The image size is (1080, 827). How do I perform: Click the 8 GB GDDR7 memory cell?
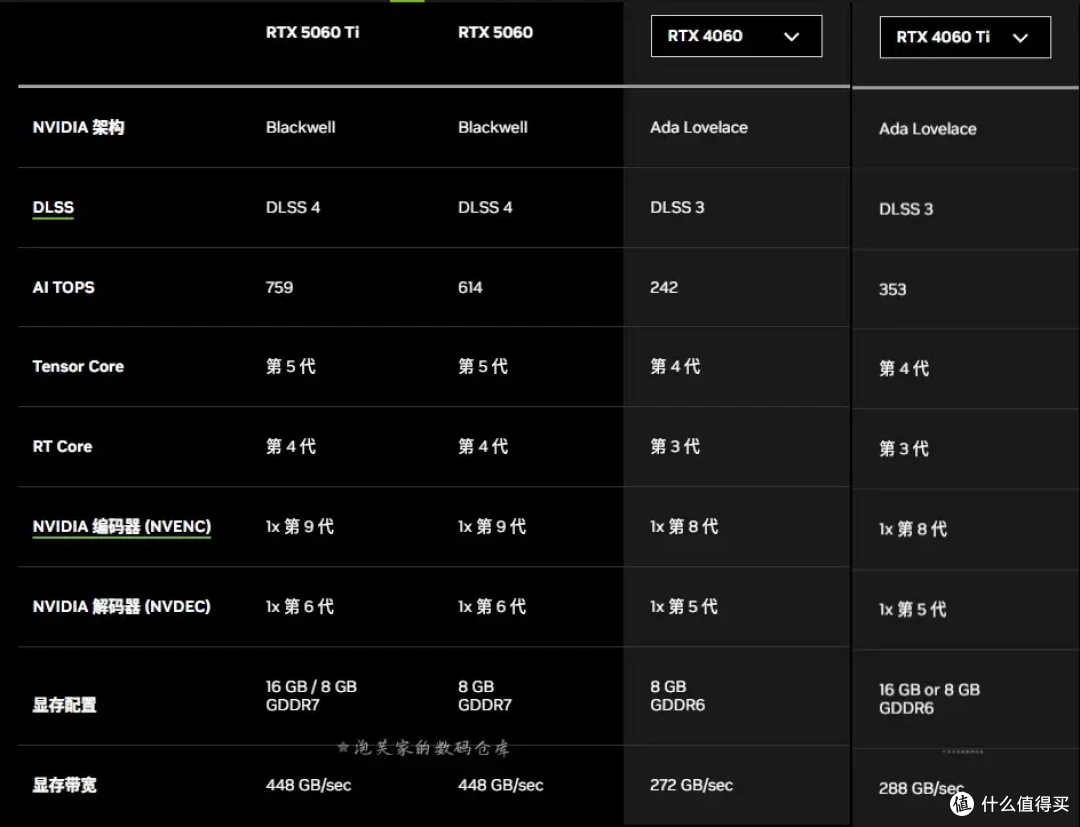[x=485, y=695]
